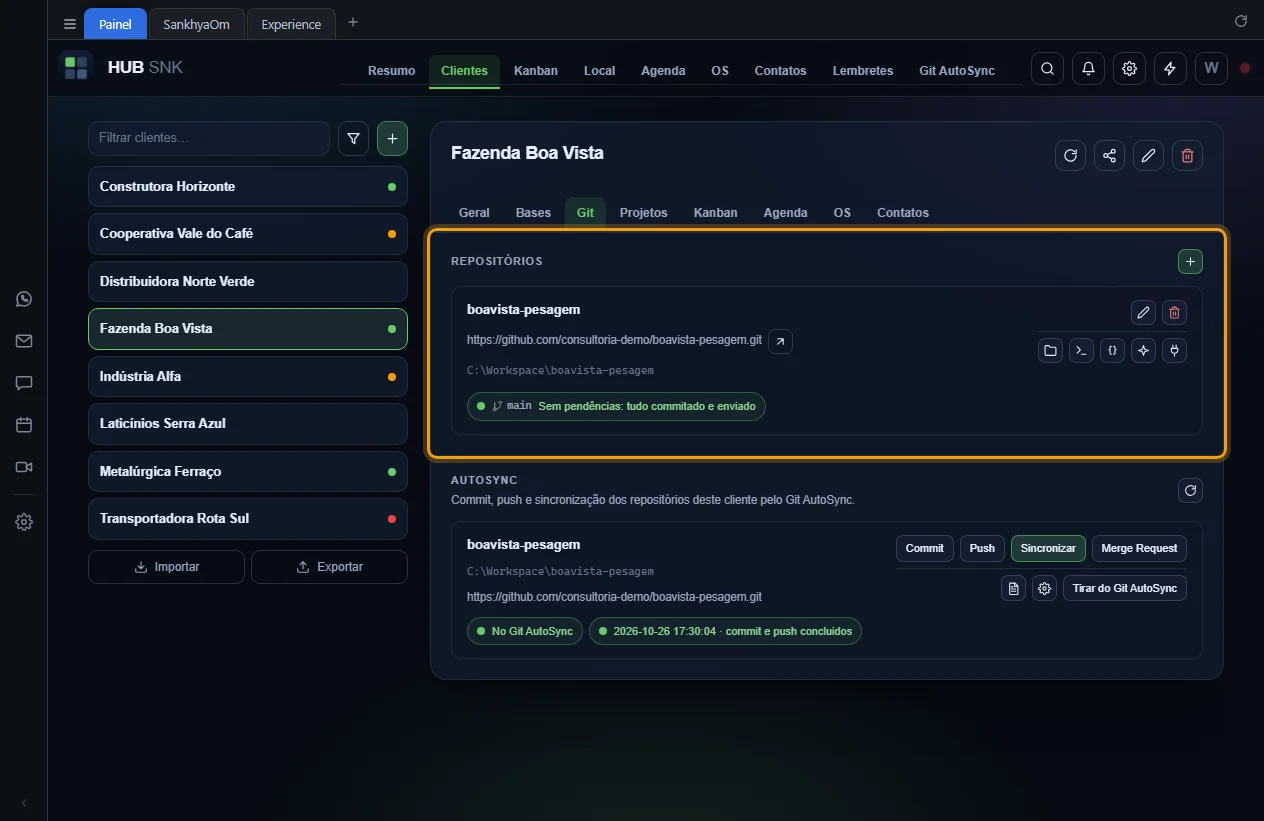The width and height of the screenshot is (1264, 821).
Task: Switch to the SankhyaOm window tab
Action: click(x=196, y=24)
